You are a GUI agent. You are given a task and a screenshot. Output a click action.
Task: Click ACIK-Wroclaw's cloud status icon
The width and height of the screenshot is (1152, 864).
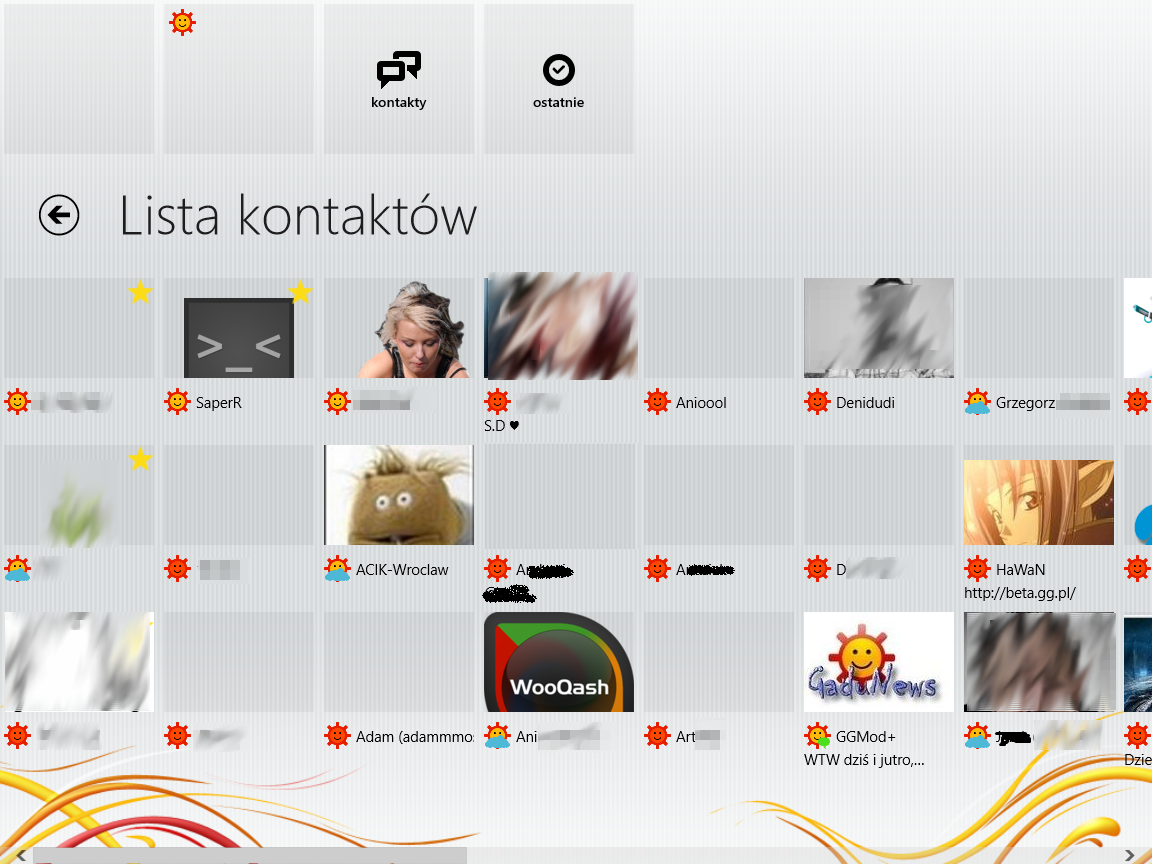coord(337,569)
